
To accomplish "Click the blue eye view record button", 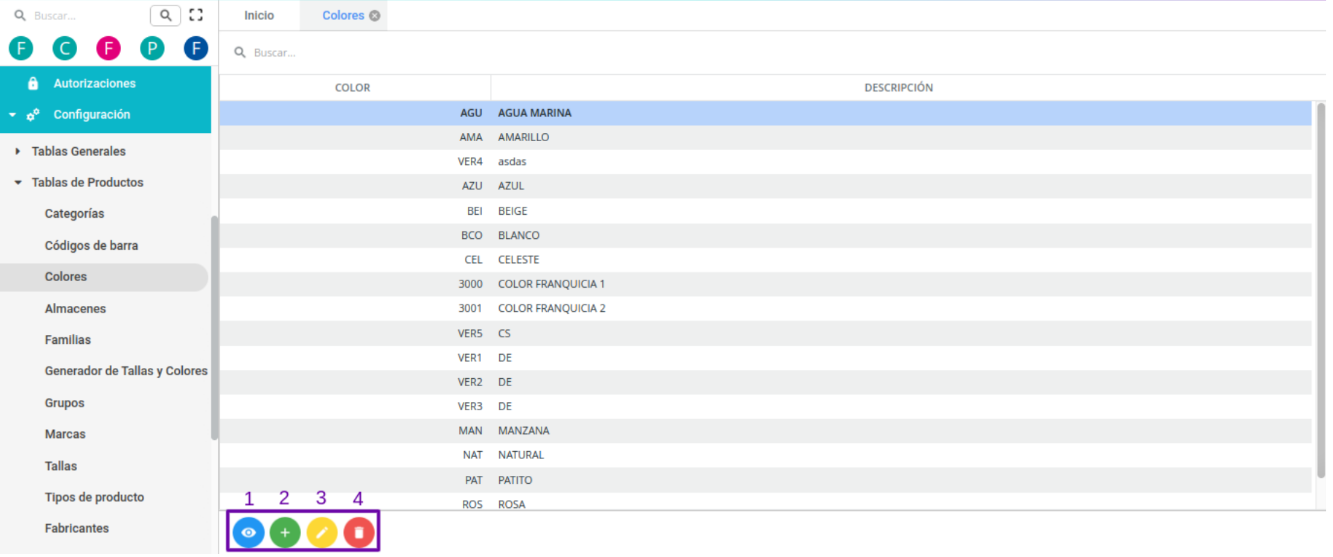I will pyautogui.click(x=249, y=533).
